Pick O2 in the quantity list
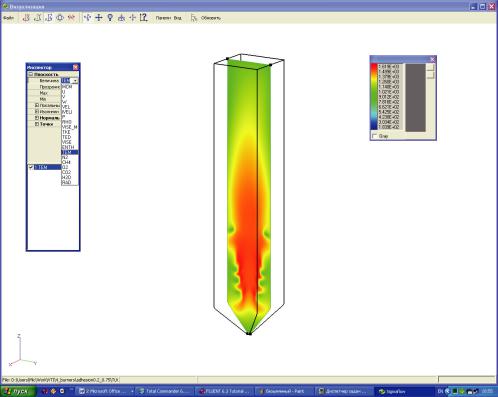 70,167
